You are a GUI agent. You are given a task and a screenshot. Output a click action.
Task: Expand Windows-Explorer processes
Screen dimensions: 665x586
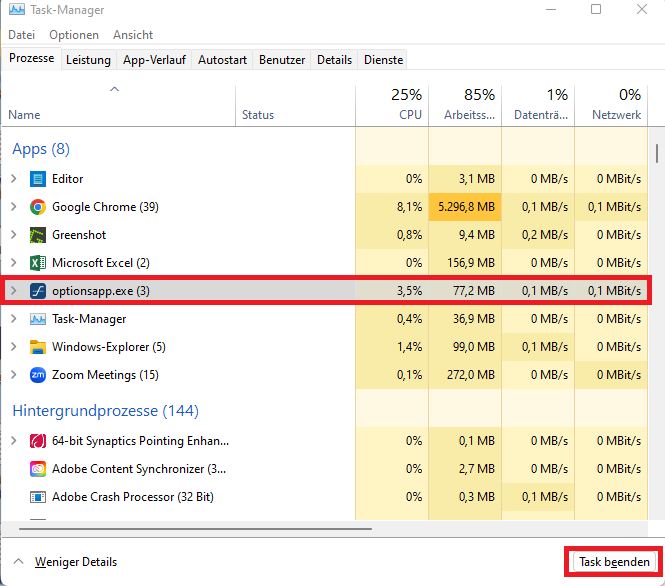14,346
